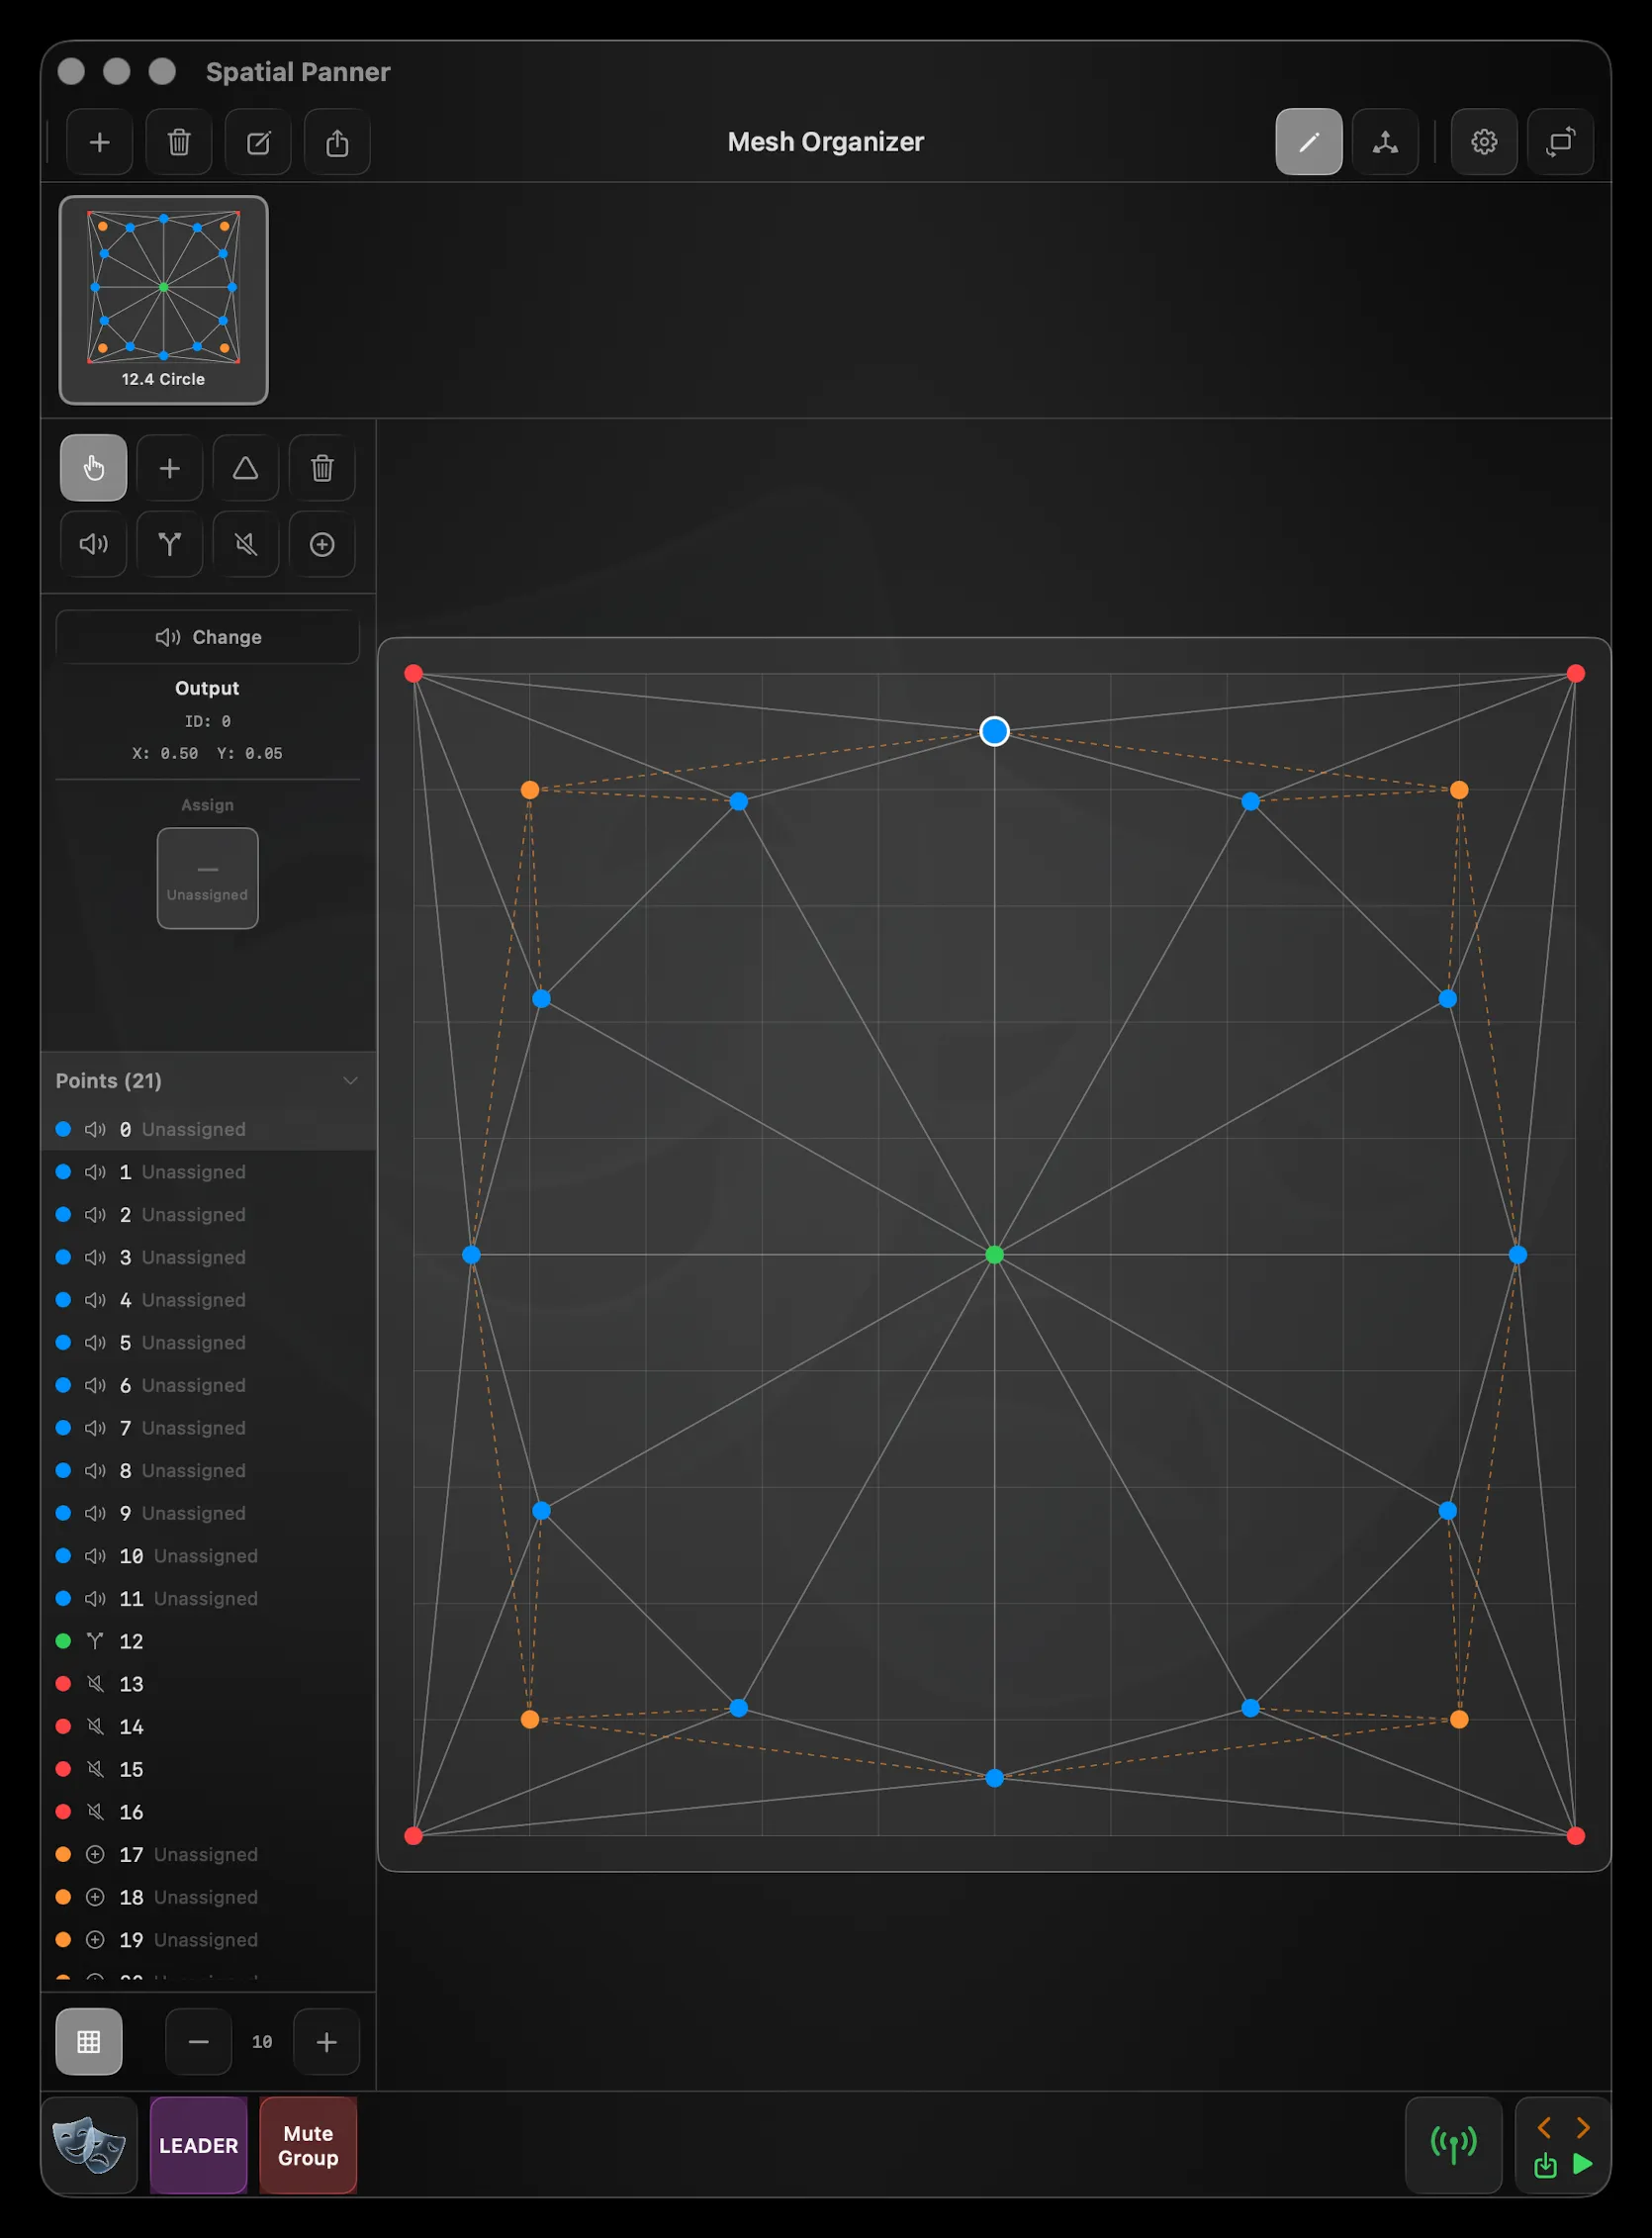Click the Unassigned assign box

[x=208, y=878]
